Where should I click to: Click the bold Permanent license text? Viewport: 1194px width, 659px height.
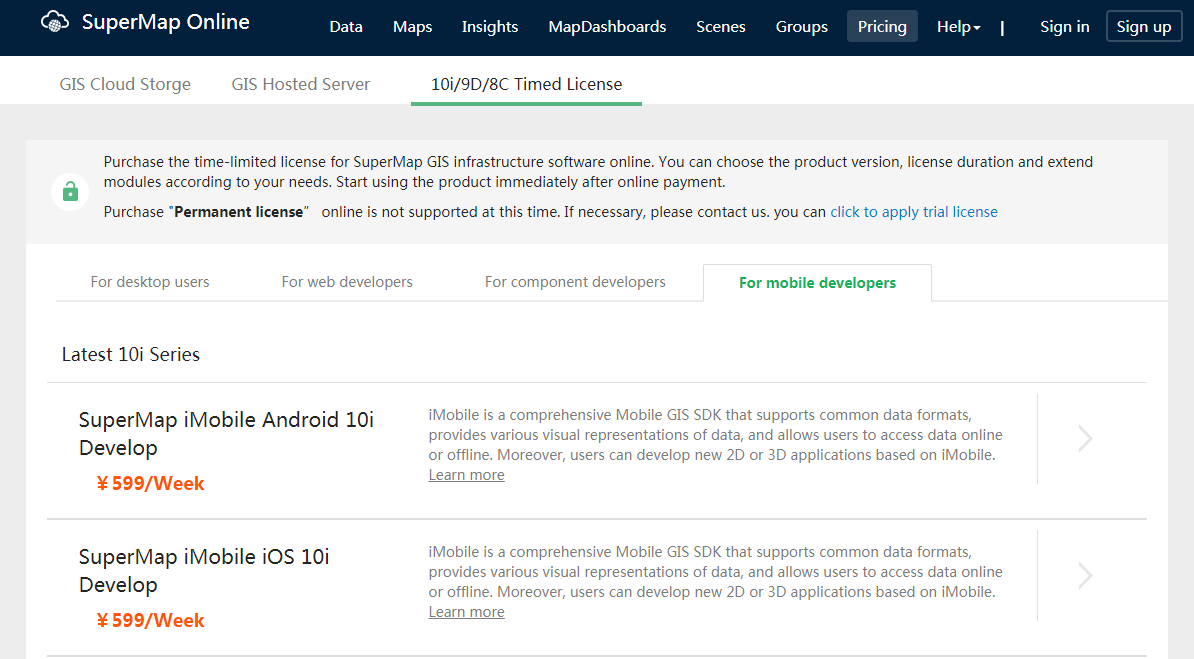238,212
